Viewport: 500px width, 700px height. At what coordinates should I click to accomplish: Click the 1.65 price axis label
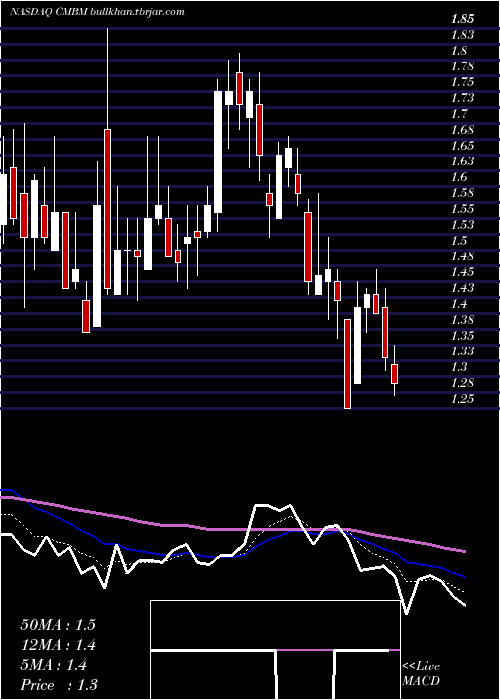click(x=462, y=146)
